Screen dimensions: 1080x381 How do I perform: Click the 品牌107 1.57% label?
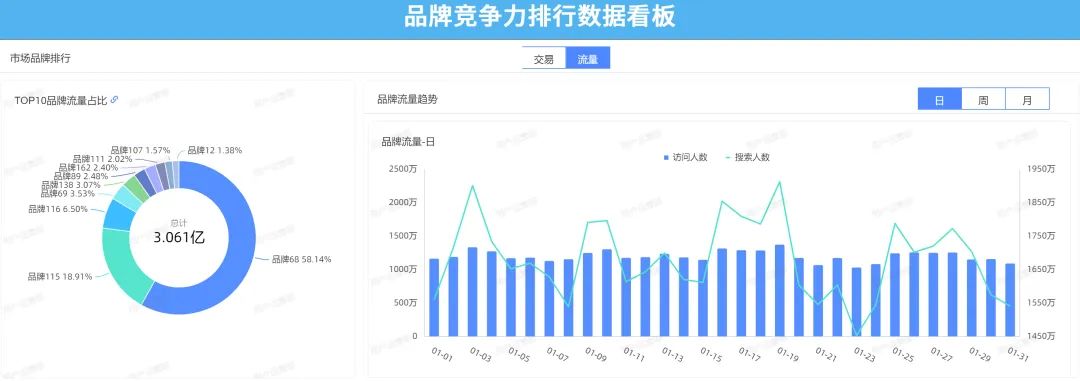[141, 150]
